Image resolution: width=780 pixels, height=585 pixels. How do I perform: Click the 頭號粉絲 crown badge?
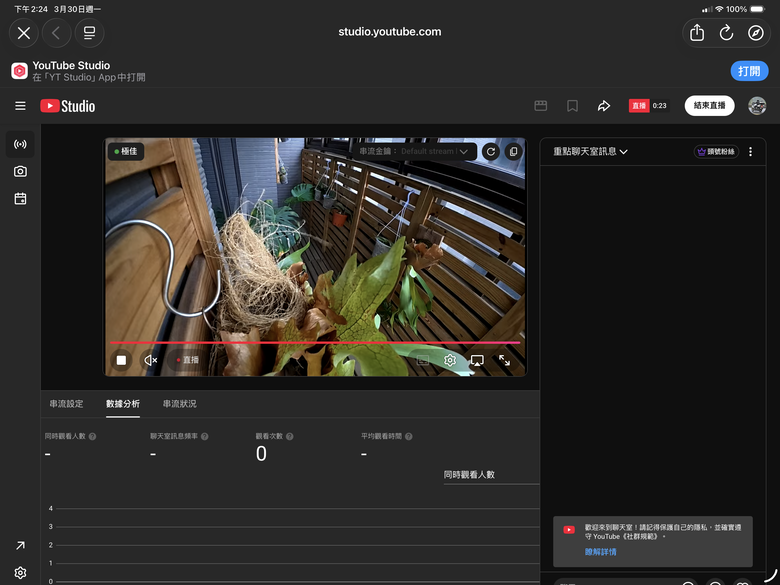(x=716, y=152)
